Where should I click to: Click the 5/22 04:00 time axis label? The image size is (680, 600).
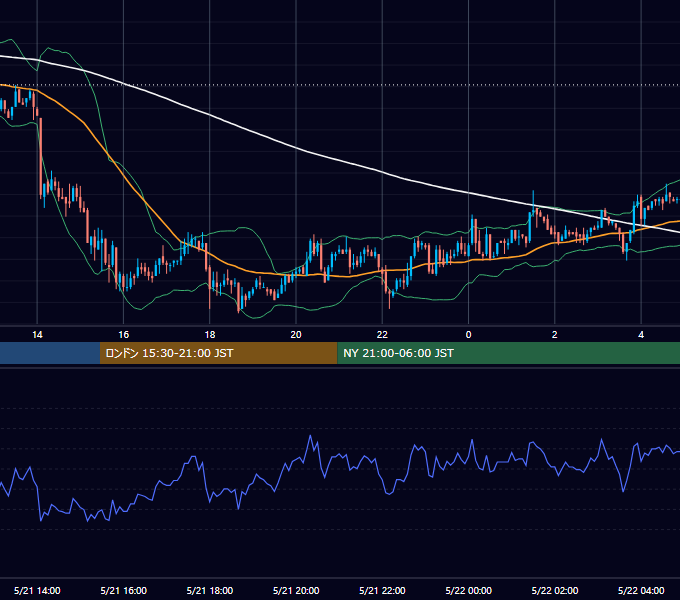coord(641,590)
